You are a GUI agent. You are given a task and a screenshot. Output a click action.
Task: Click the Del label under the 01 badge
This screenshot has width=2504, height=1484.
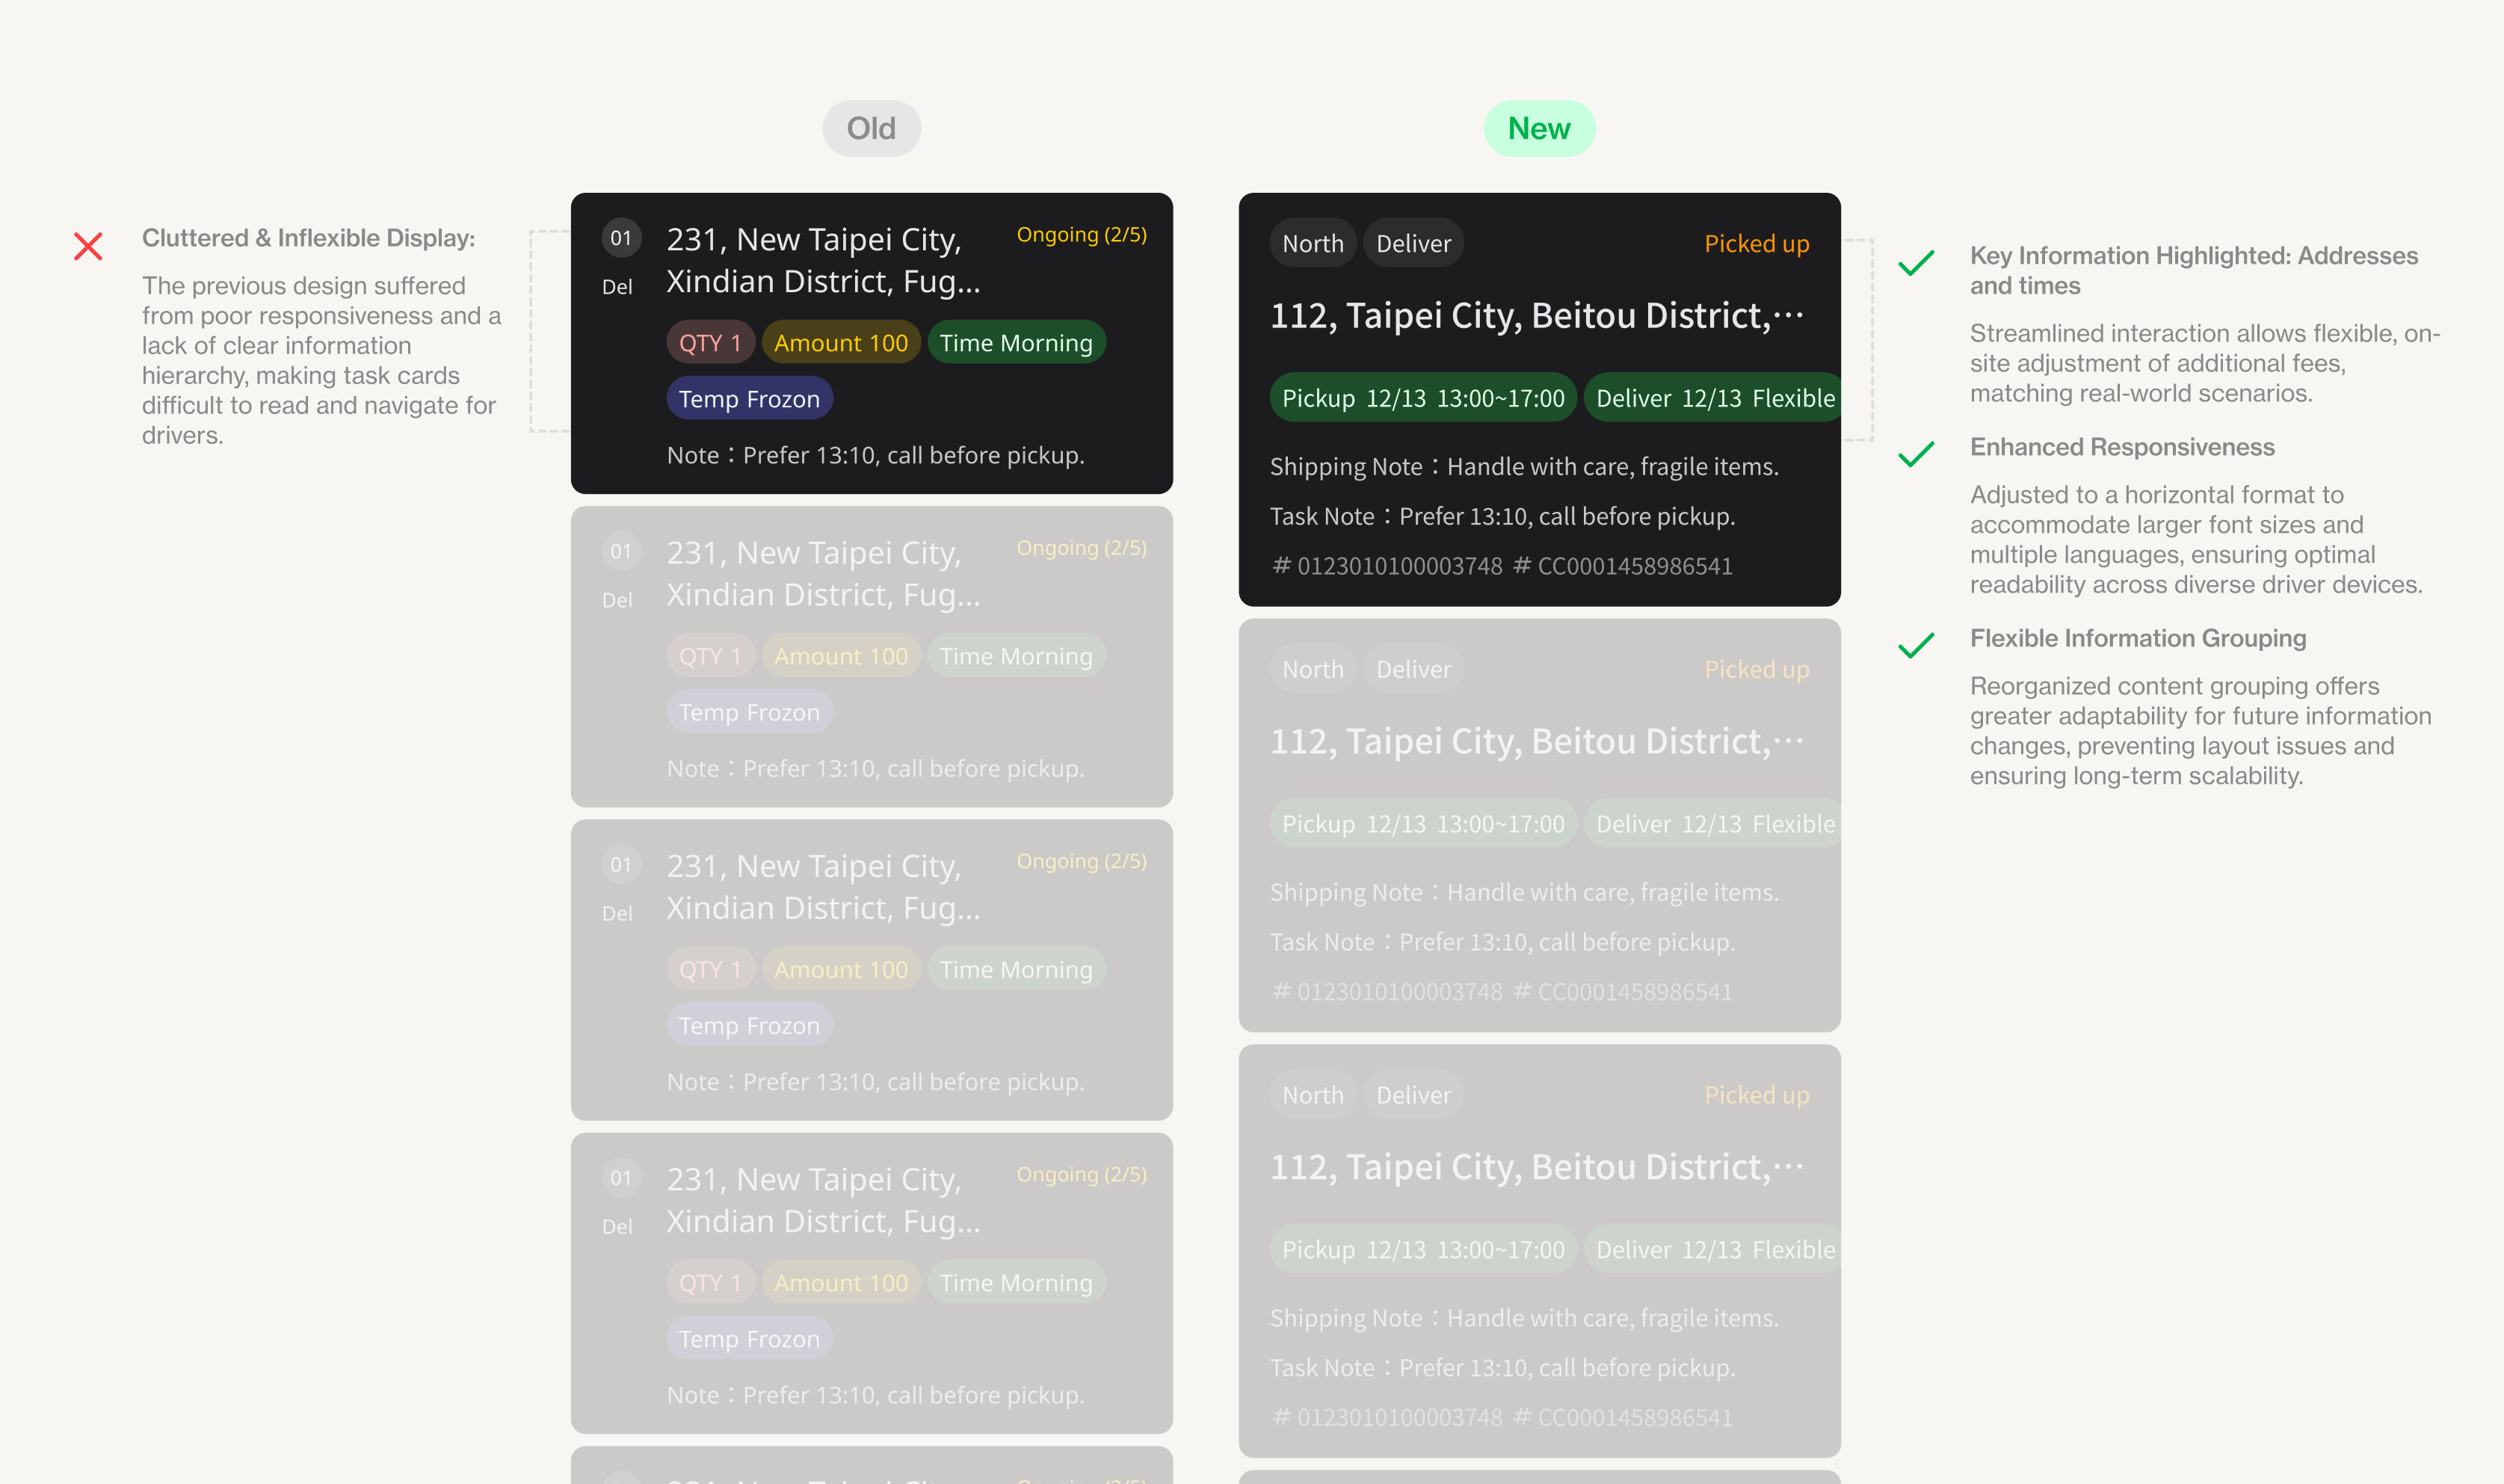(617, 287)
